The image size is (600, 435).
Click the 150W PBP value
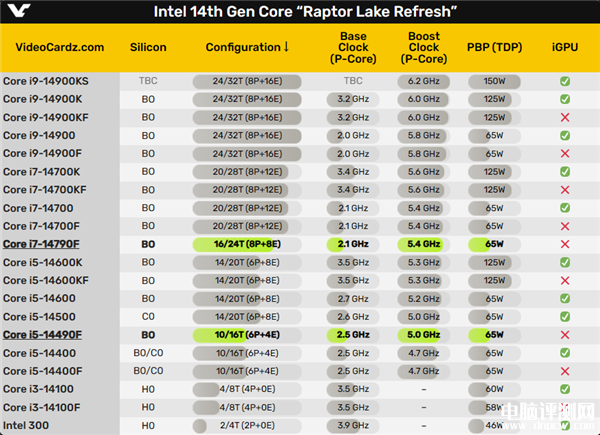[x=494, y=81]
